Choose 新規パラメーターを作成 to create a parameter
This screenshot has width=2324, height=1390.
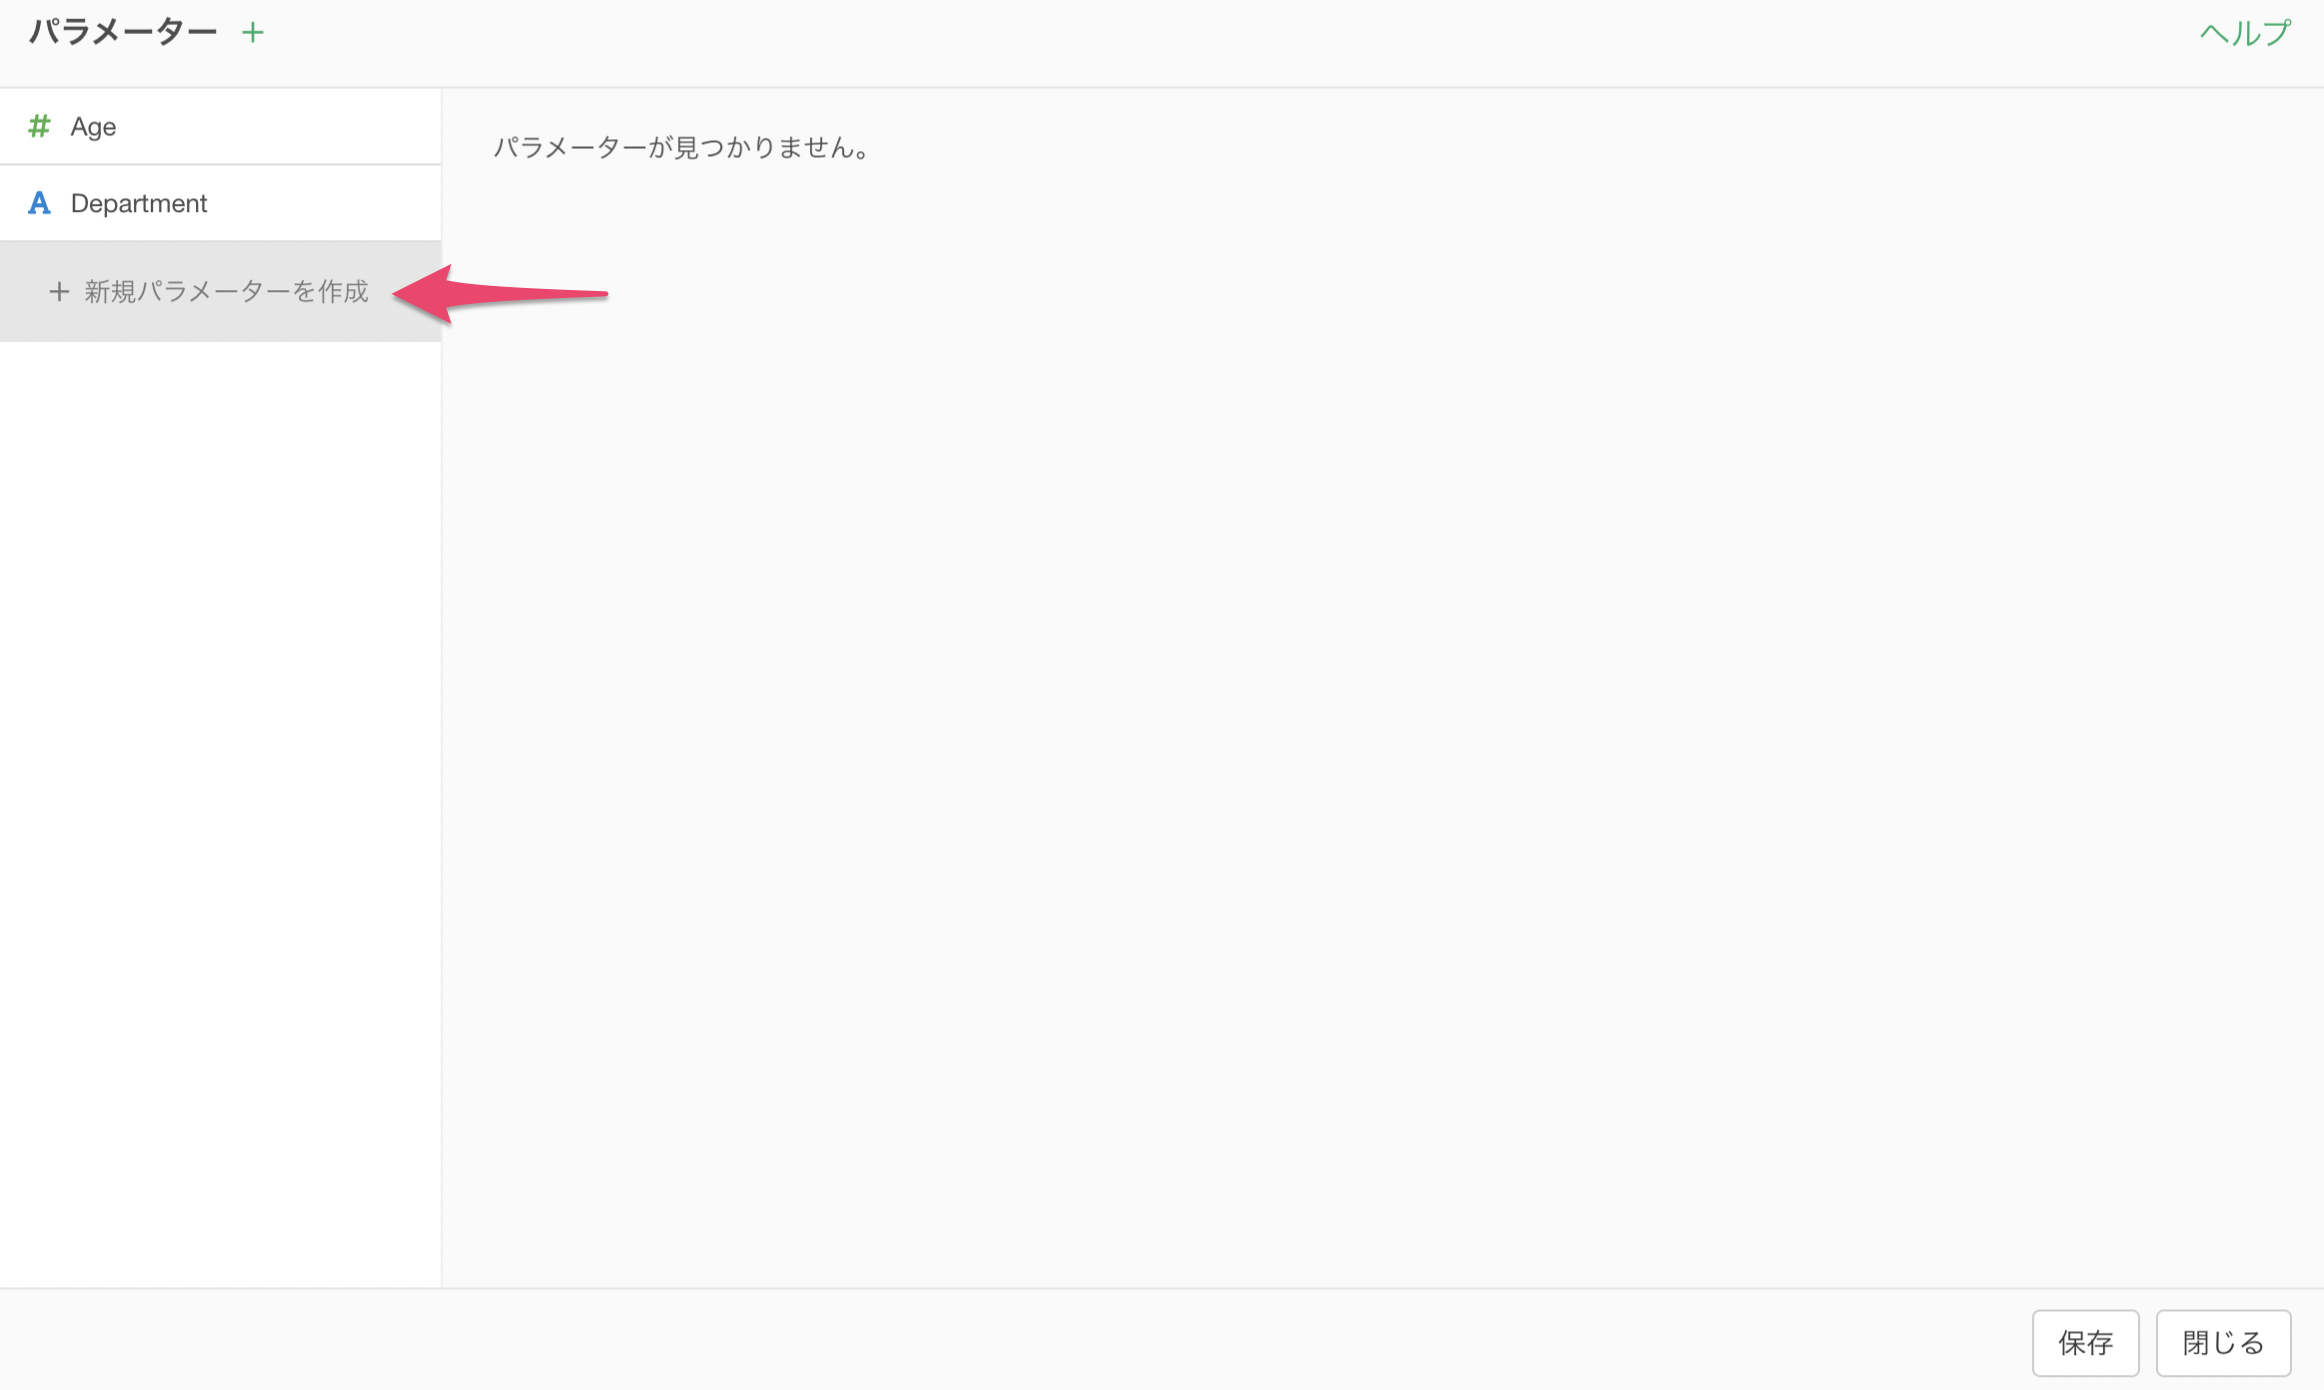pos(220,291)
